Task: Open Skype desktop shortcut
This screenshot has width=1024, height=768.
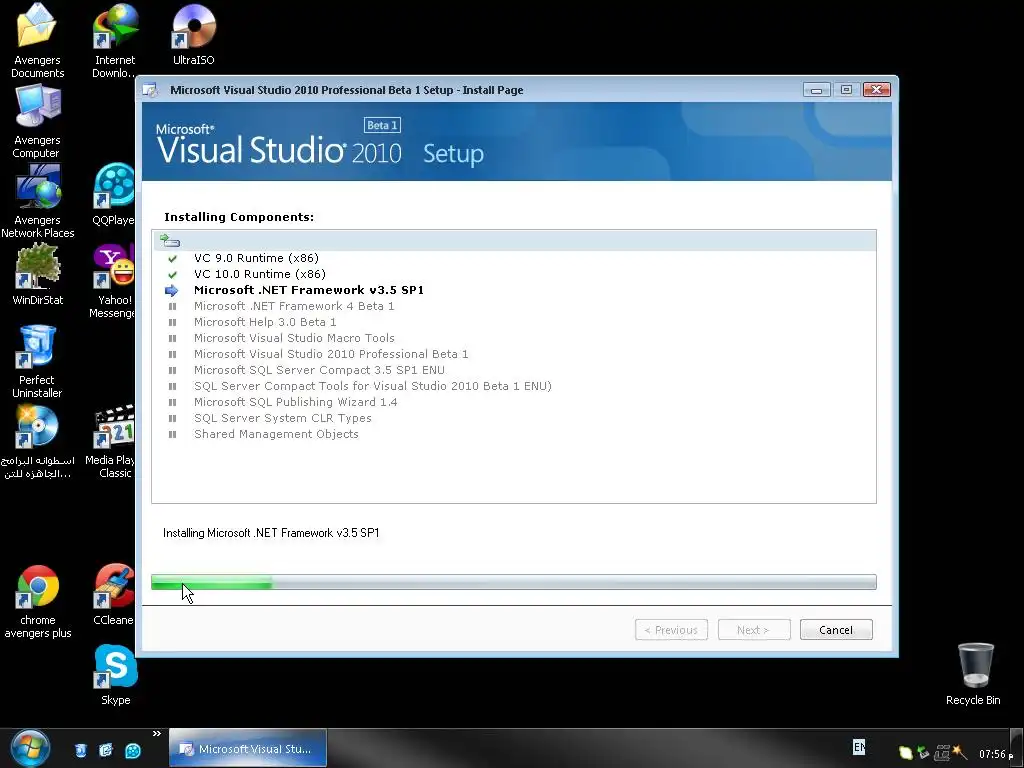Action: (x=116, y=667)
